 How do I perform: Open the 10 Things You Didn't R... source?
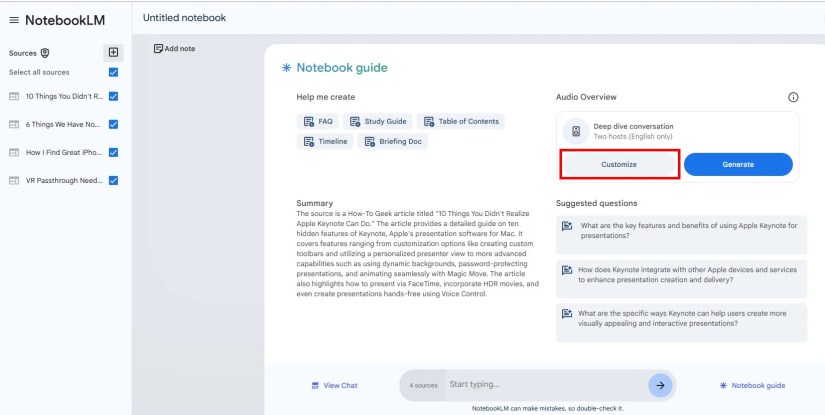click(65, 96)
